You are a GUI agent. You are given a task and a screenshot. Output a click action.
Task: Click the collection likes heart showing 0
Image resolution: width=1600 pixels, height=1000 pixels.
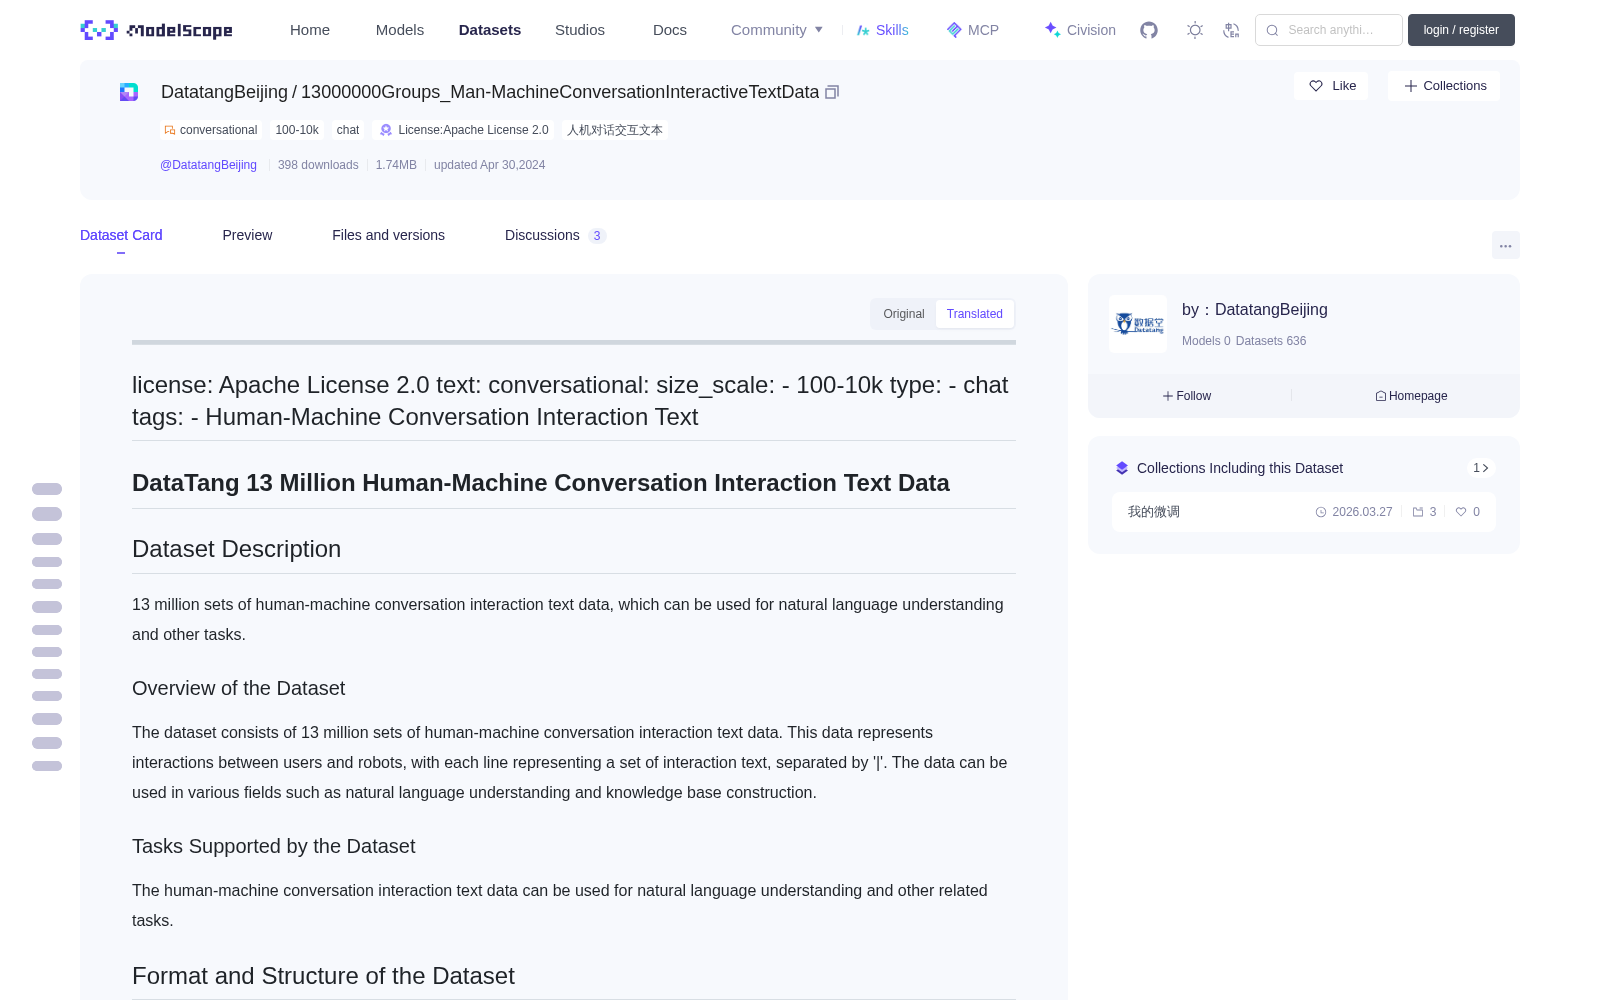1468,512
